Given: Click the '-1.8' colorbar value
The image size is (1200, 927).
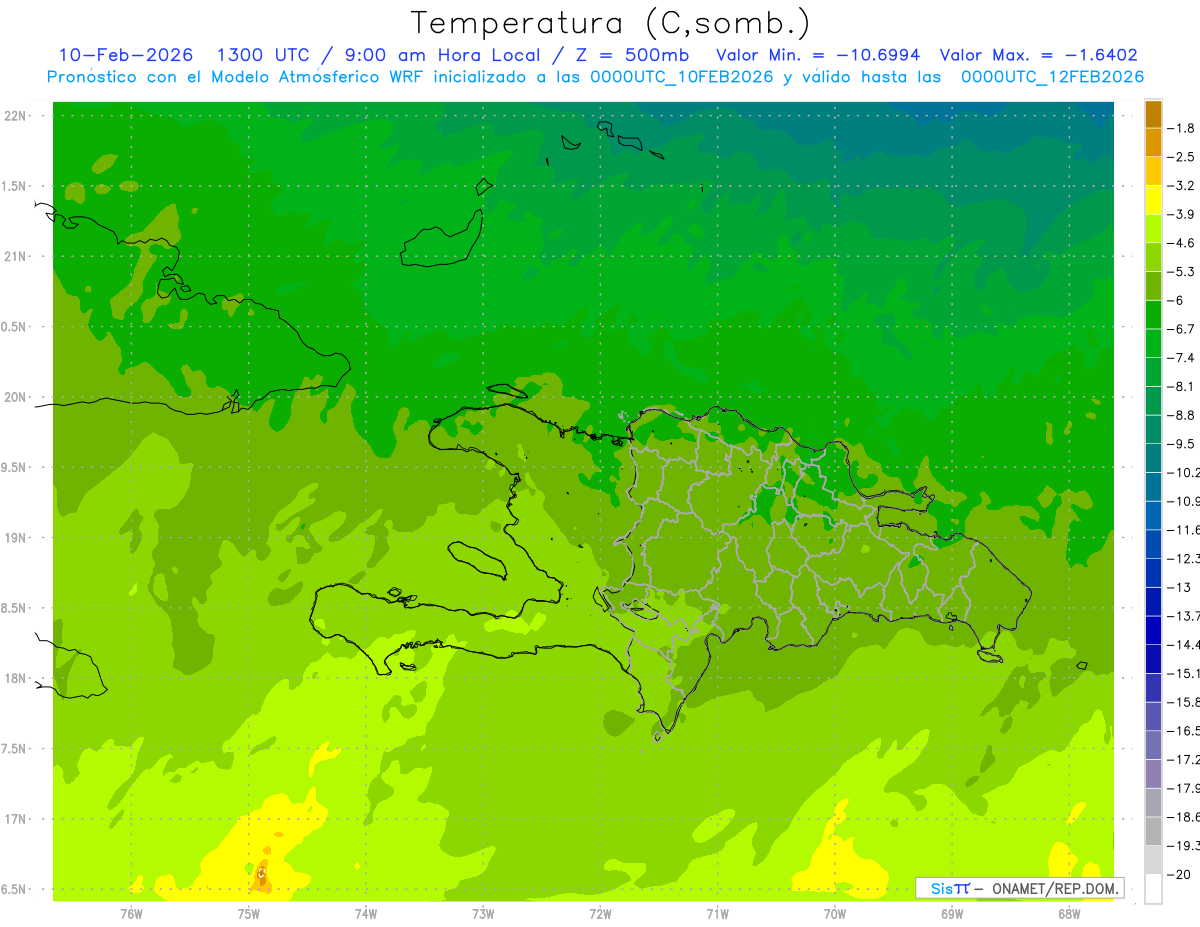Looking at the screenshot, I should click(1182, 128).
